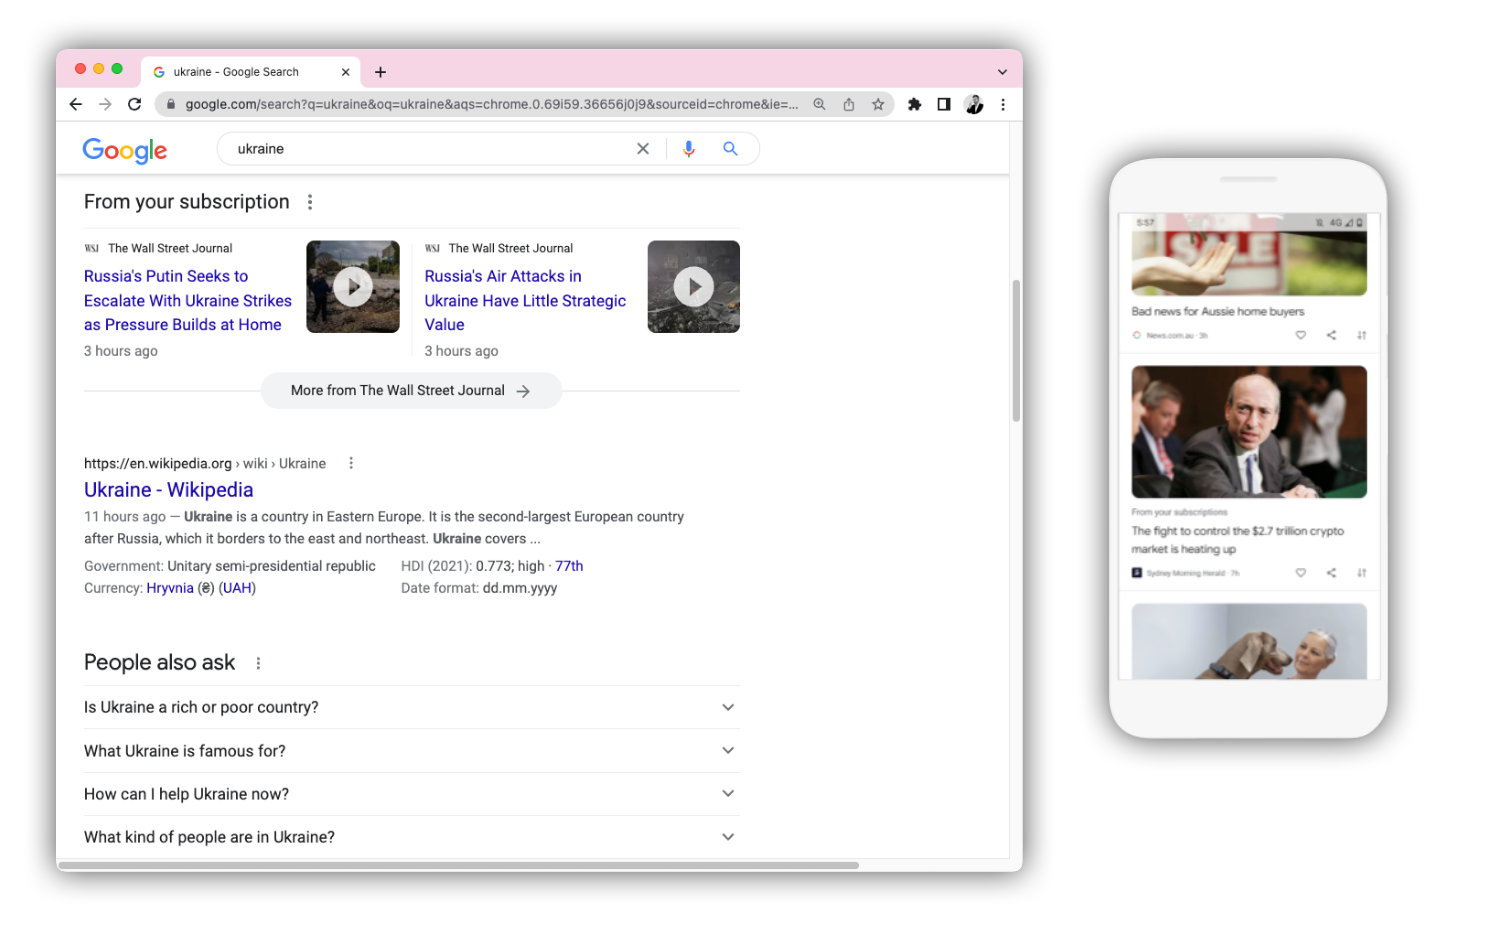Open Chrome's three-dot menu
The height and width of the screenshot is (936, 1510).
point(1003,104)
